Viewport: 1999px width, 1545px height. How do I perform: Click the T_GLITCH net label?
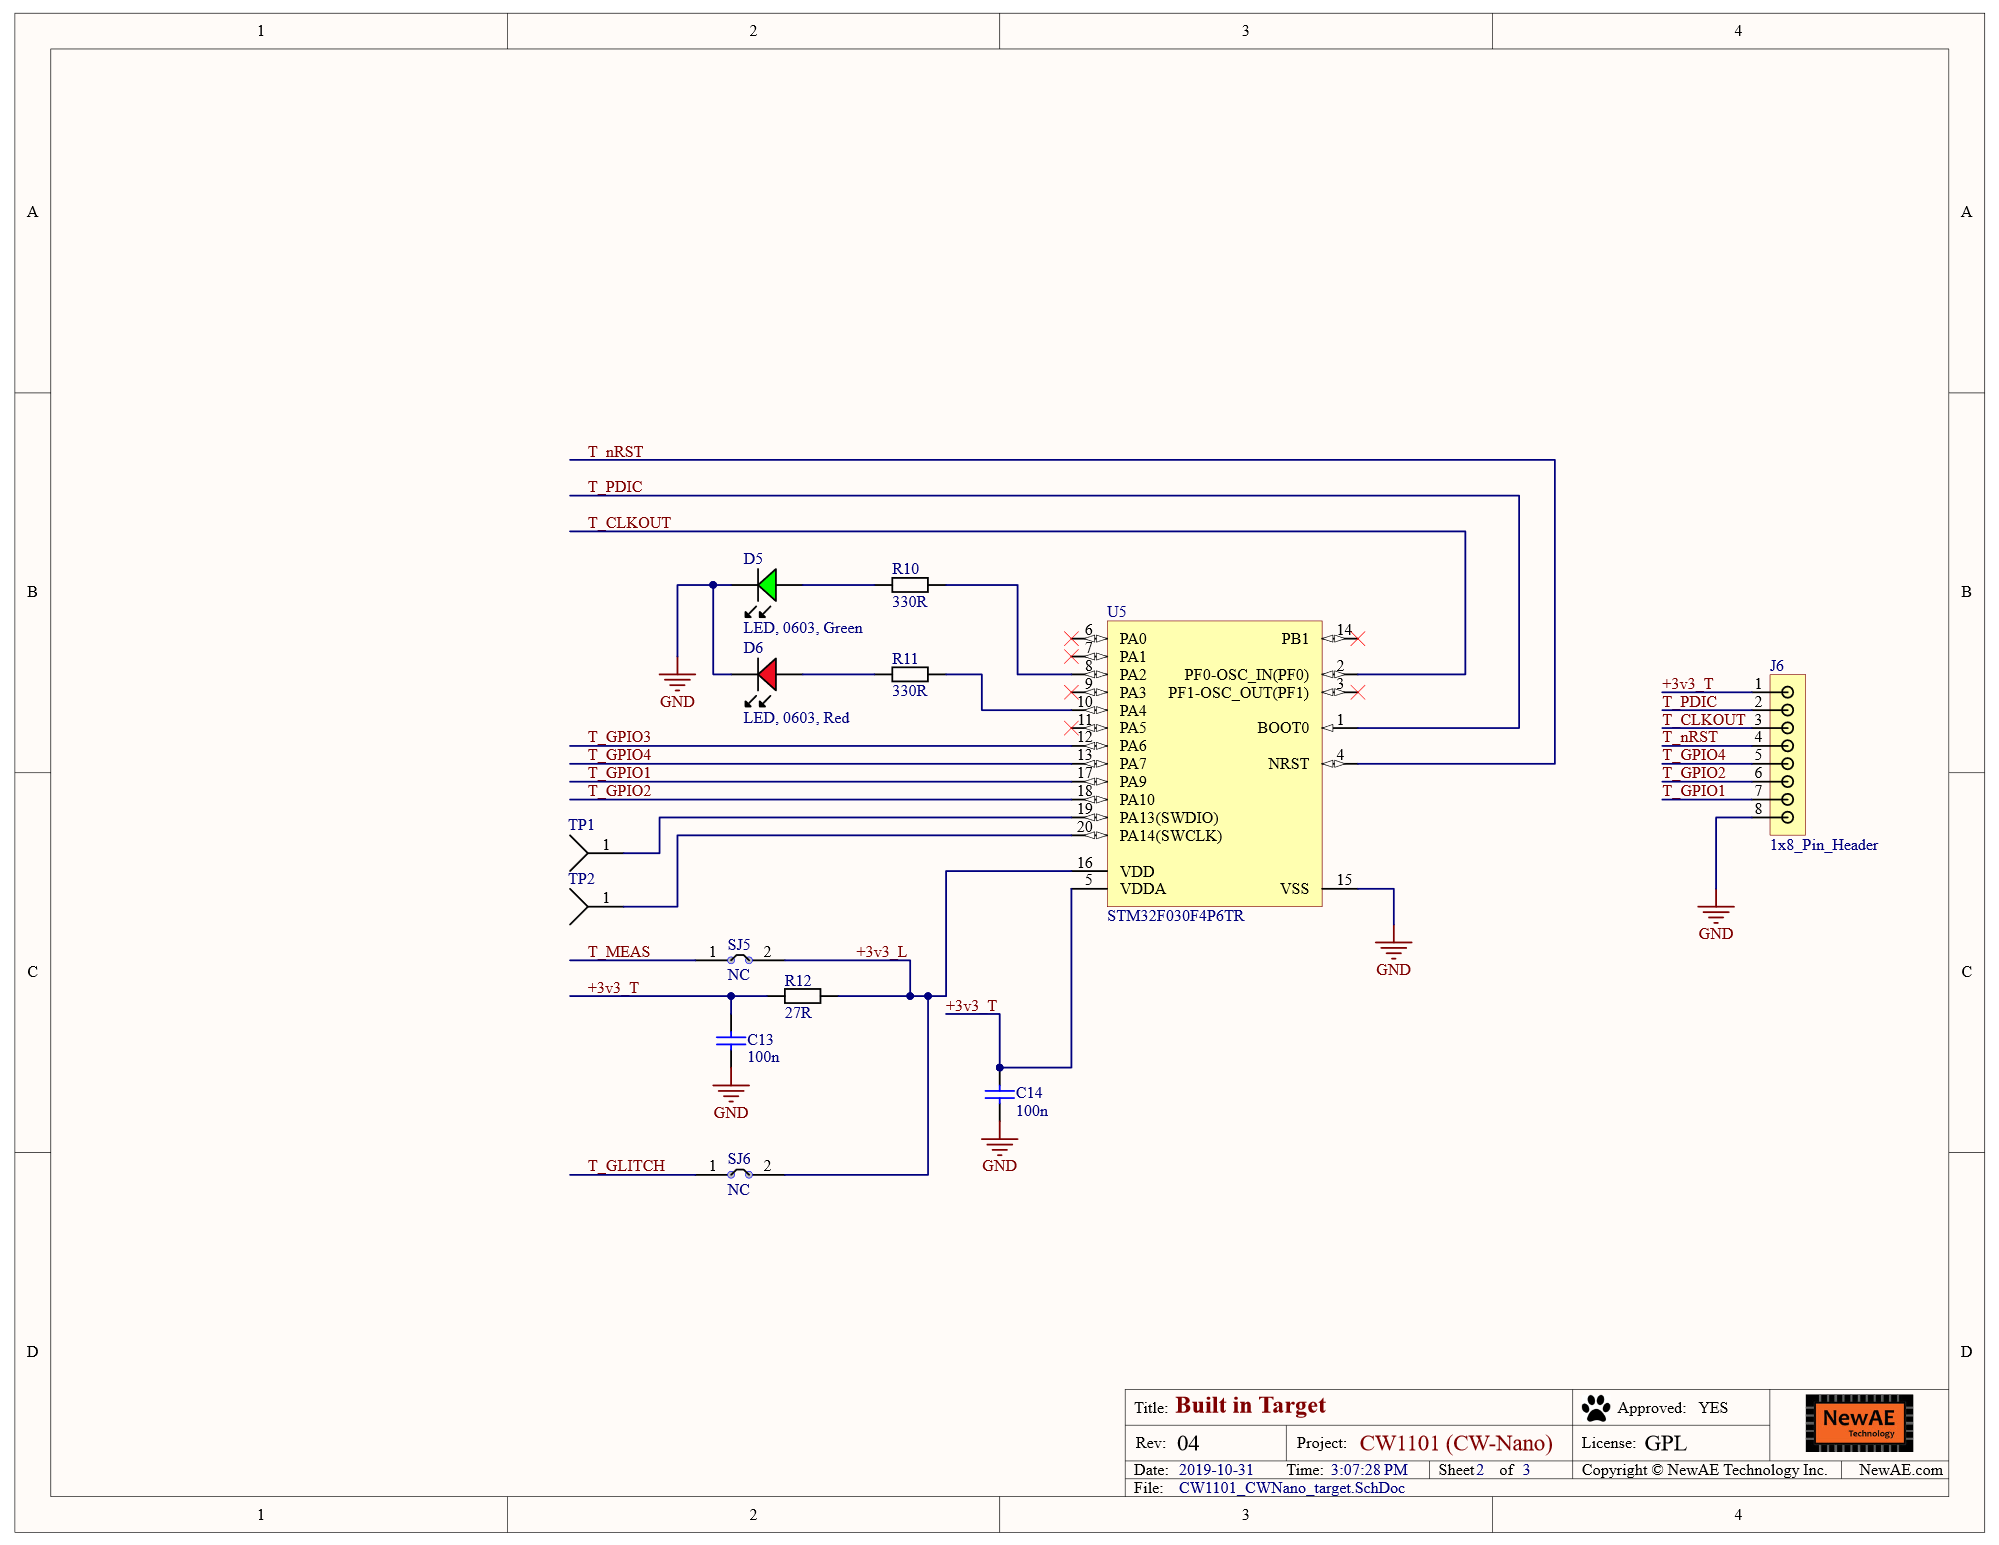(626, 1166)
